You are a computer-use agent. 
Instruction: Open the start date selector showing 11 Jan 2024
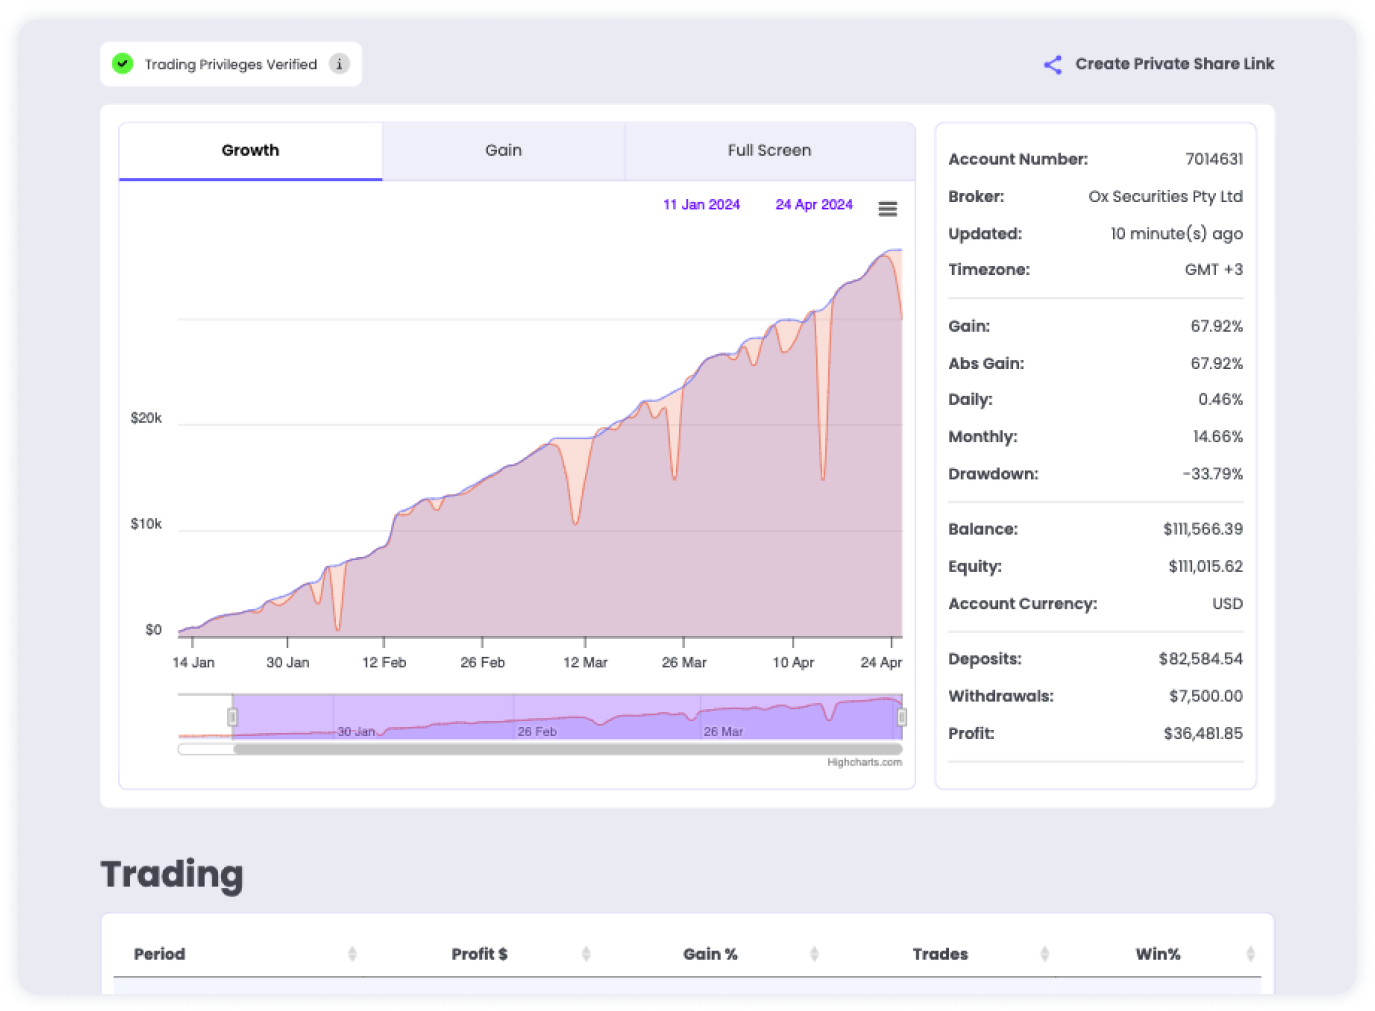click(701, 204)
